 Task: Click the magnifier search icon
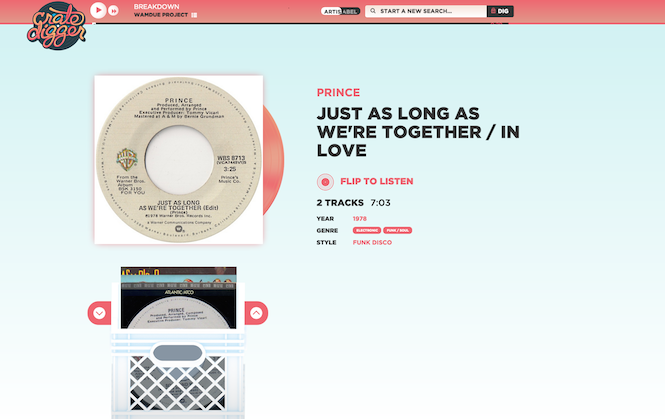(x=373, y=11)
